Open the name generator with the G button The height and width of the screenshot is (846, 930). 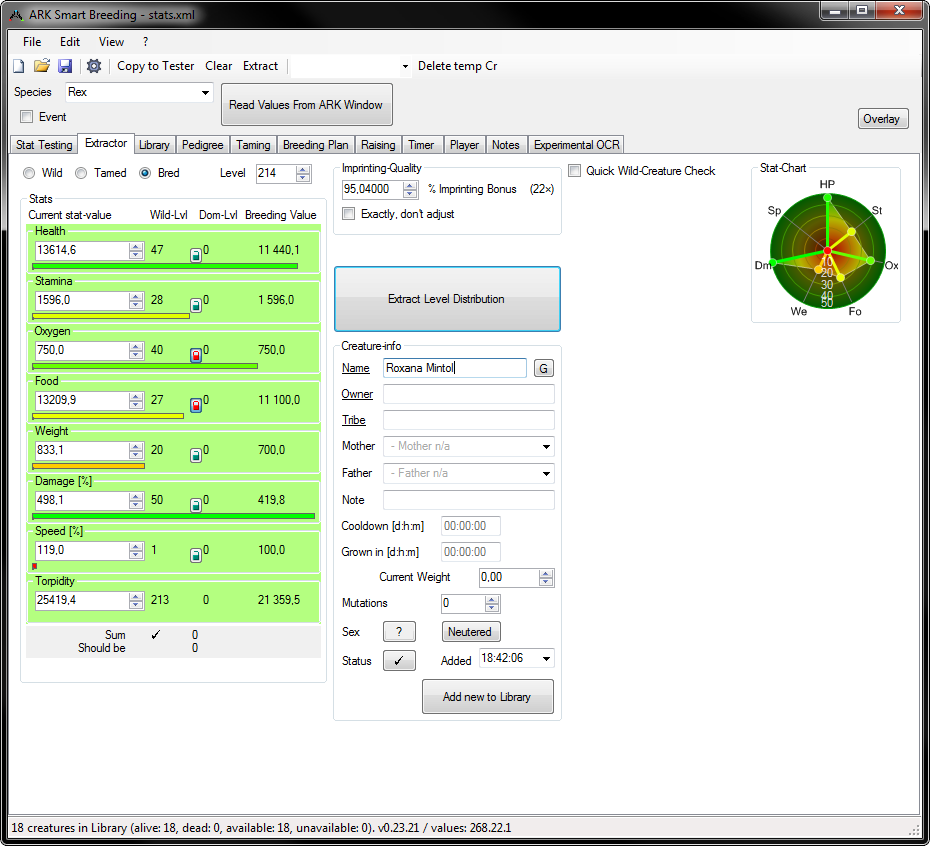point(543,368)
